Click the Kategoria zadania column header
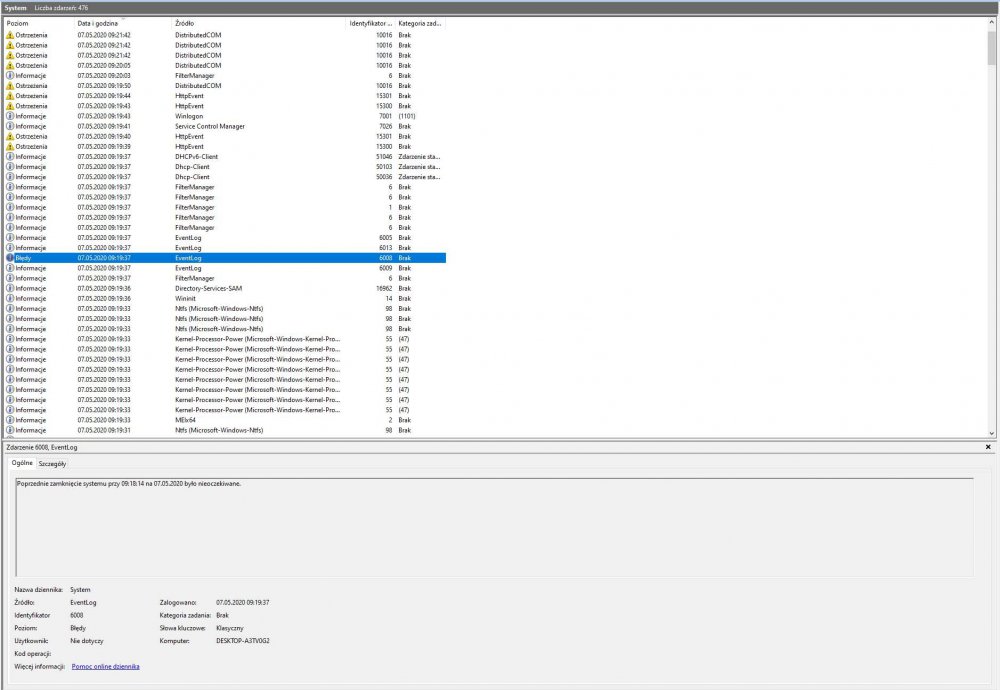 pyautogui.click(x=419, y=23)
